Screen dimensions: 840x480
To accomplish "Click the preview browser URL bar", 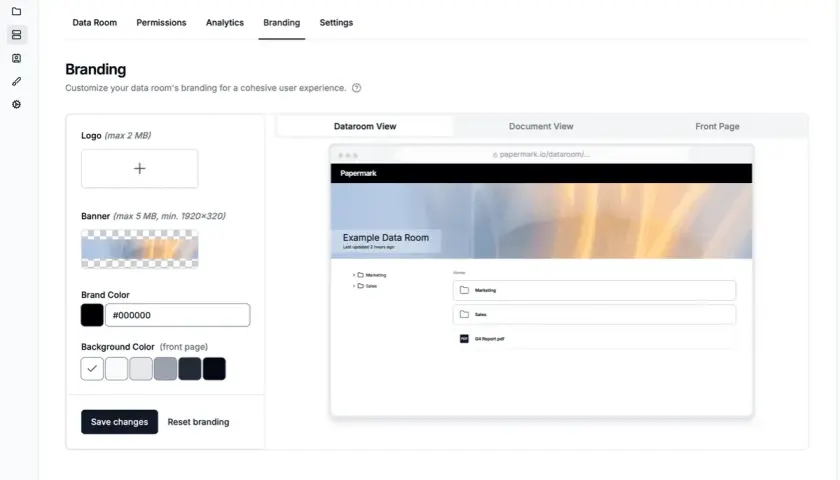I will (541, 154).
